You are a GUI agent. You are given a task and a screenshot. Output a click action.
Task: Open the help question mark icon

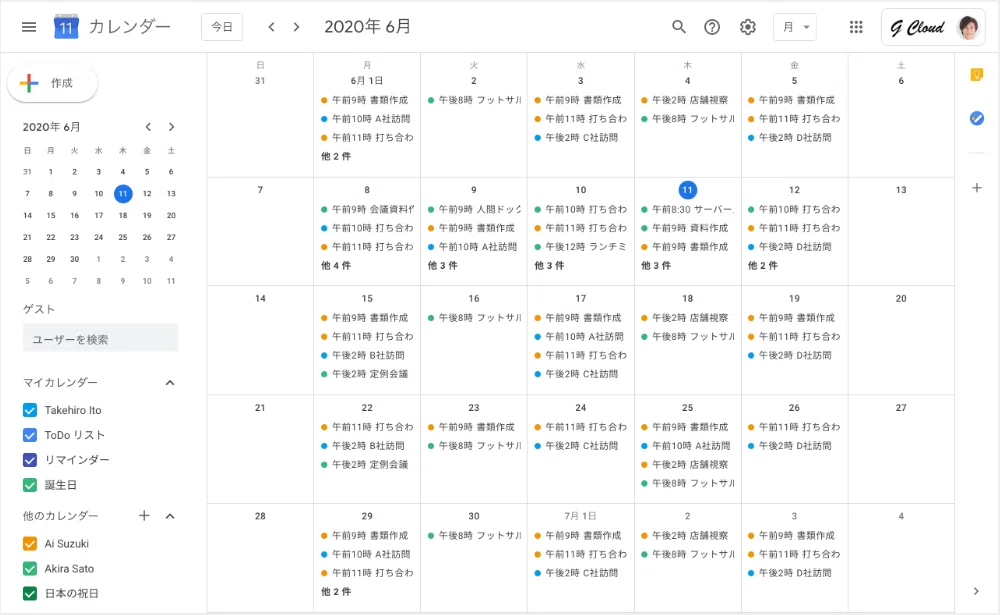coord(712,27)
